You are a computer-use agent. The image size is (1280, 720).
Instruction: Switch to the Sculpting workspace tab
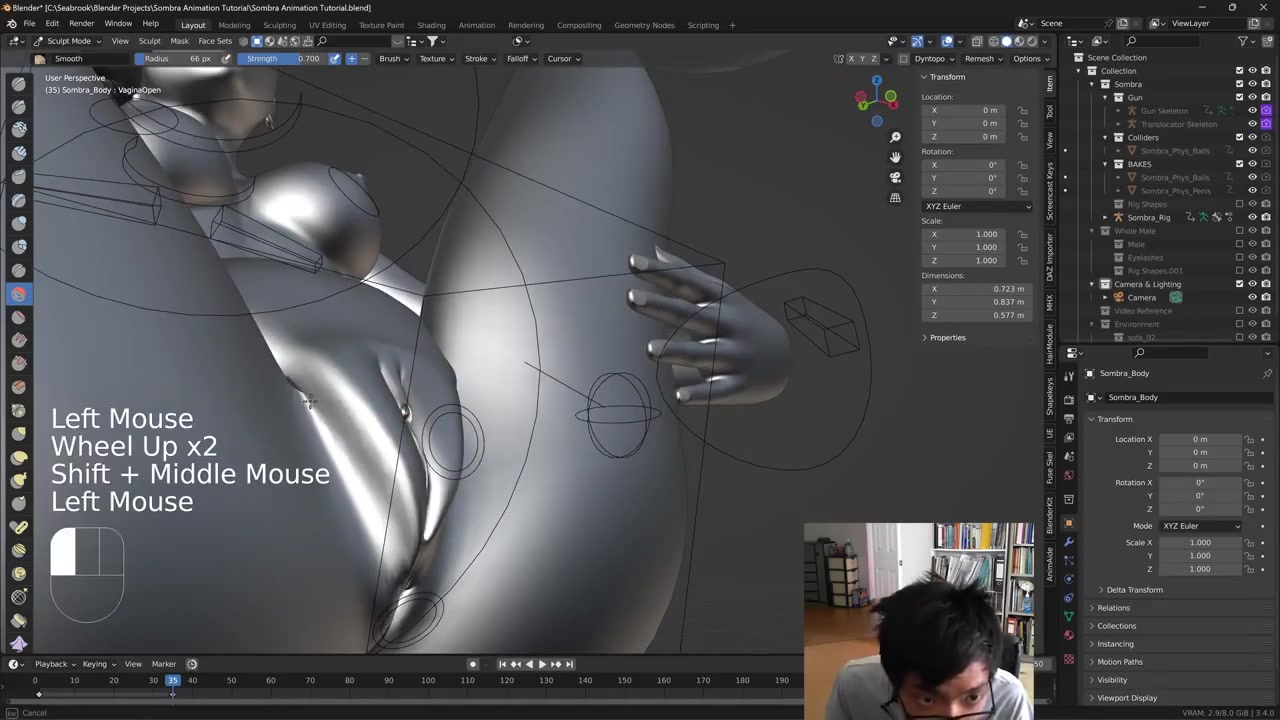coord(279,25)
